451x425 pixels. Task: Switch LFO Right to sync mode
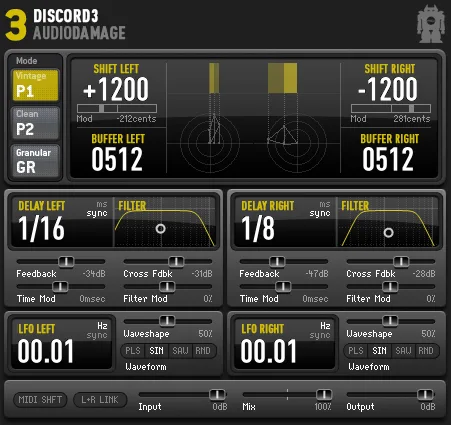click(x=320, y=335)
